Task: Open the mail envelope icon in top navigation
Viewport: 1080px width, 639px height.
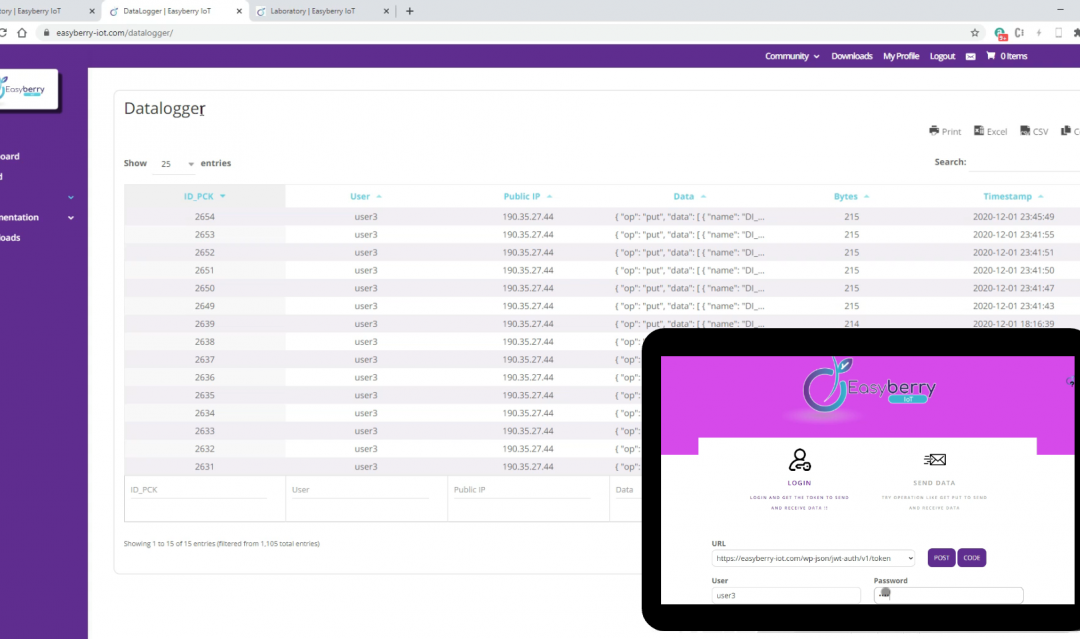Action: (x=970, y=56)
